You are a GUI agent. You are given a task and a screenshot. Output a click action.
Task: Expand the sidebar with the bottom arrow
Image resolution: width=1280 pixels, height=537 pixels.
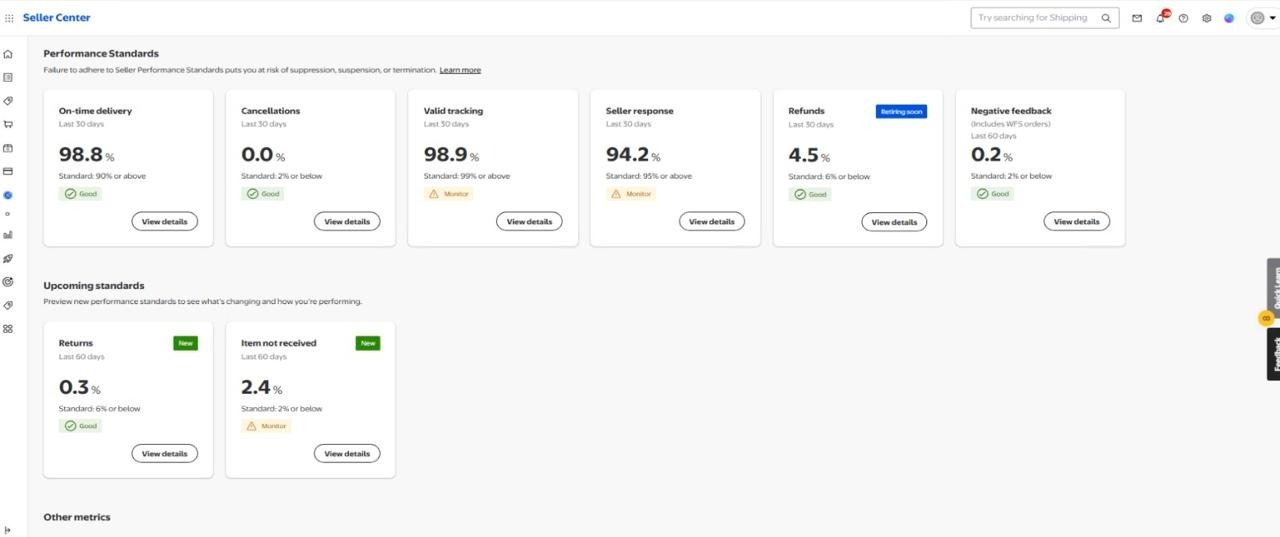[x=8, y=530]
